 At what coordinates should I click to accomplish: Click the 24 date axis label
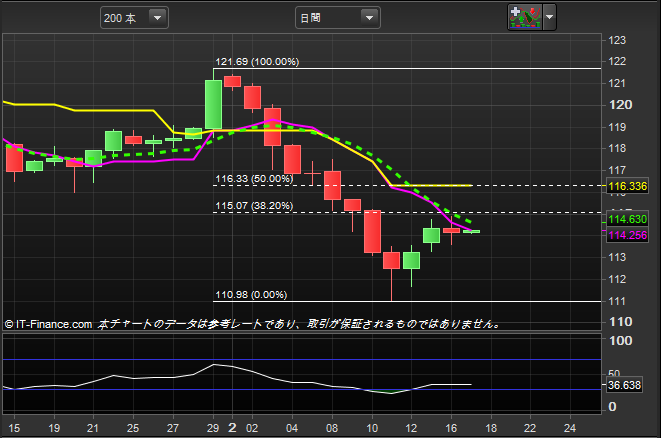tap(570, 428)
